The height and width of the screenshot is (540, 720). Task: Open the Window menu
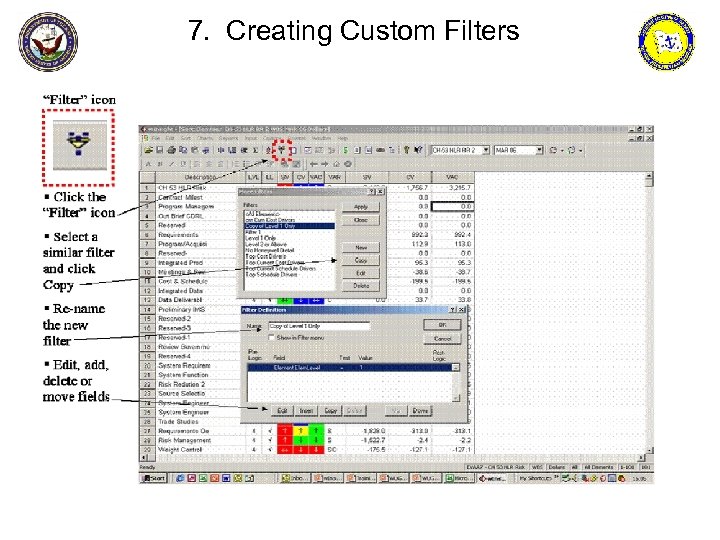click(321, 138)
